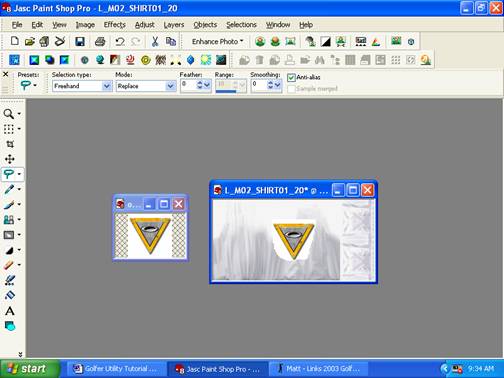Expand the Feather value dropdown arrow
The width and height of the screenshot is (504, 378).
tap(207, 86)
